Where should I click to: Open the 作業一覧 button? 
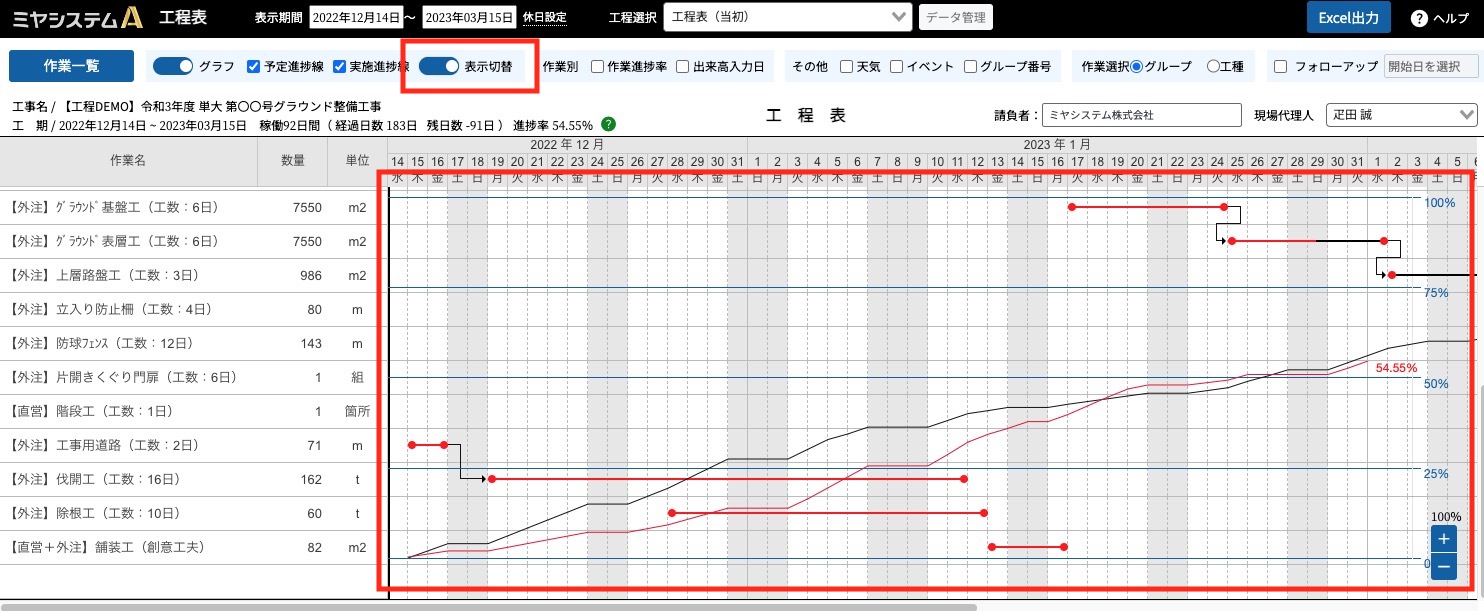click(x=71, y=66)
